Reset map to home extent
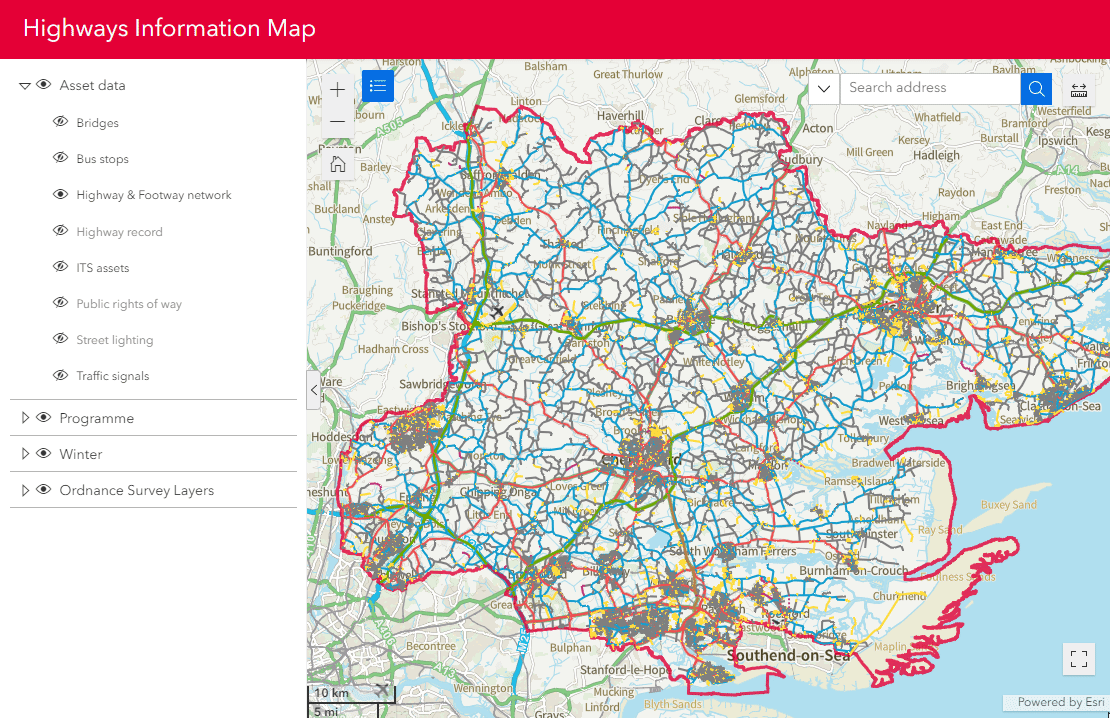The width and height of the screenshot is (1110, 718). click(x=337, y=165)
